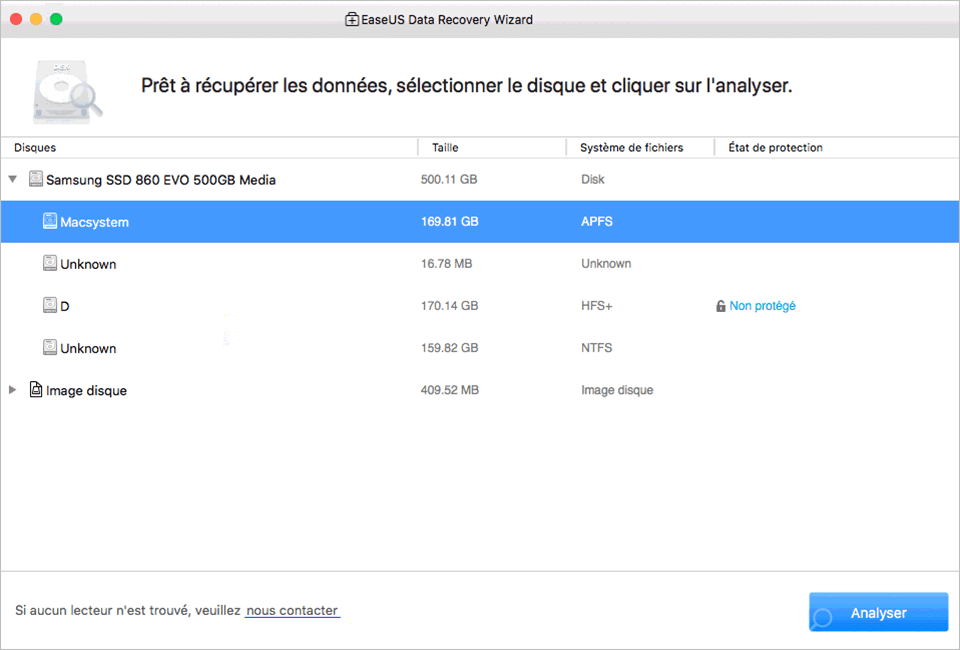Sort by État de protection header
960x650 pixels.
pyautogui.click(x=775, y=148)
